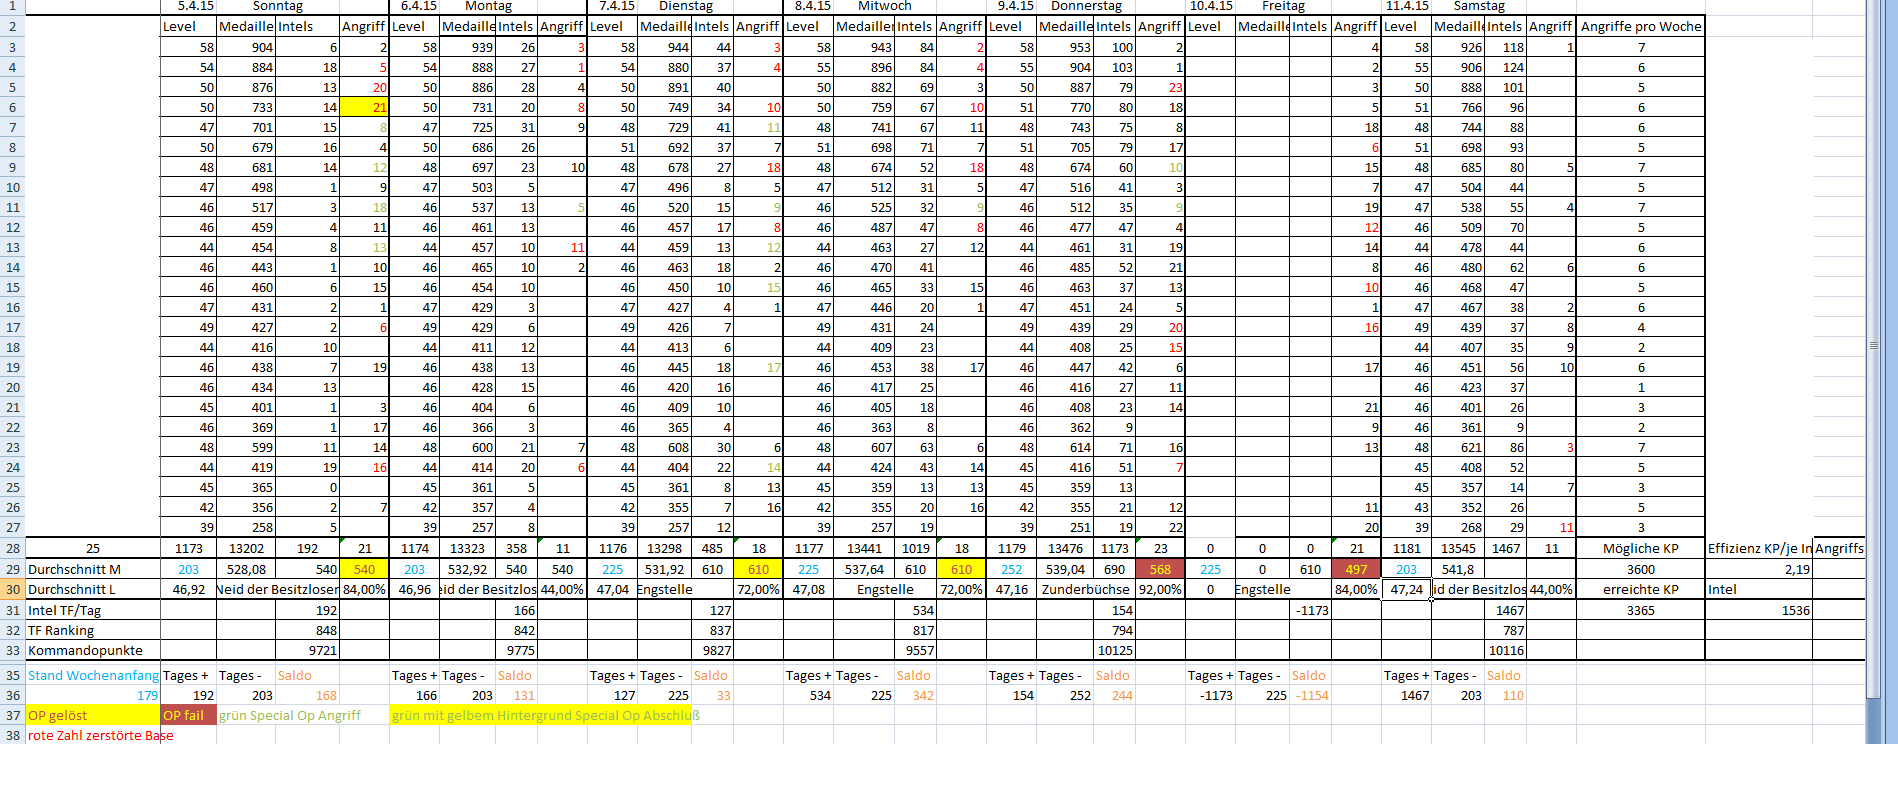
Task: Click the "TF Ranking" row label
Action: (x=92, y=630)
